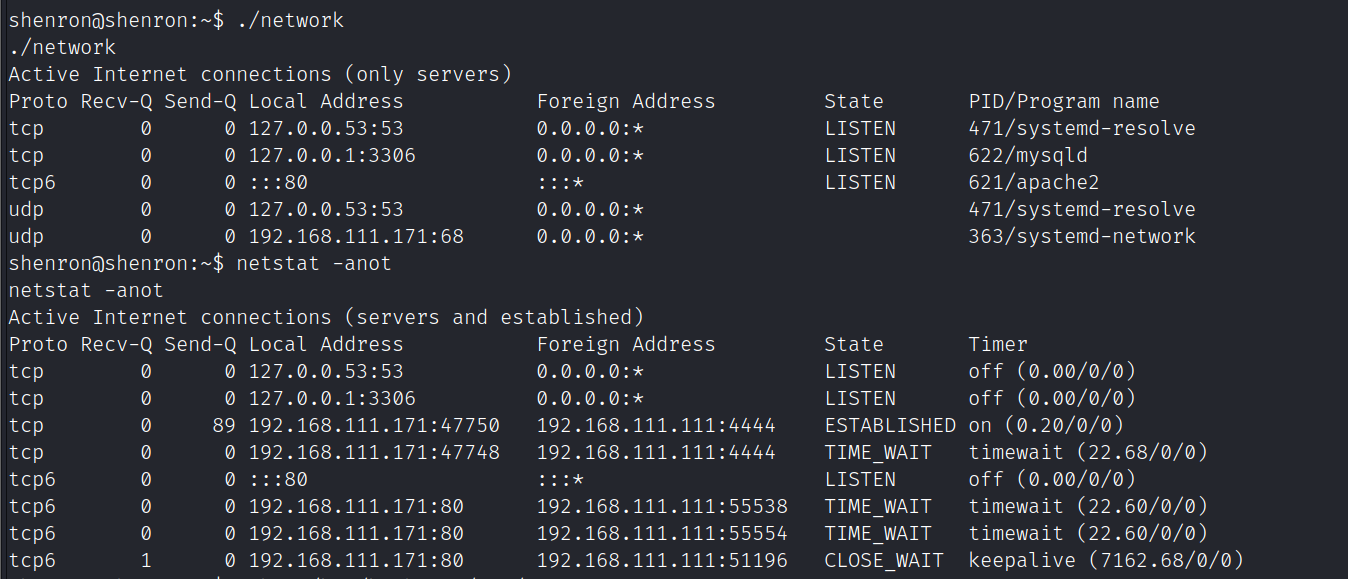Select the ESTABLISHED connection state
The image size is (1348, 579).
point(889,425)
